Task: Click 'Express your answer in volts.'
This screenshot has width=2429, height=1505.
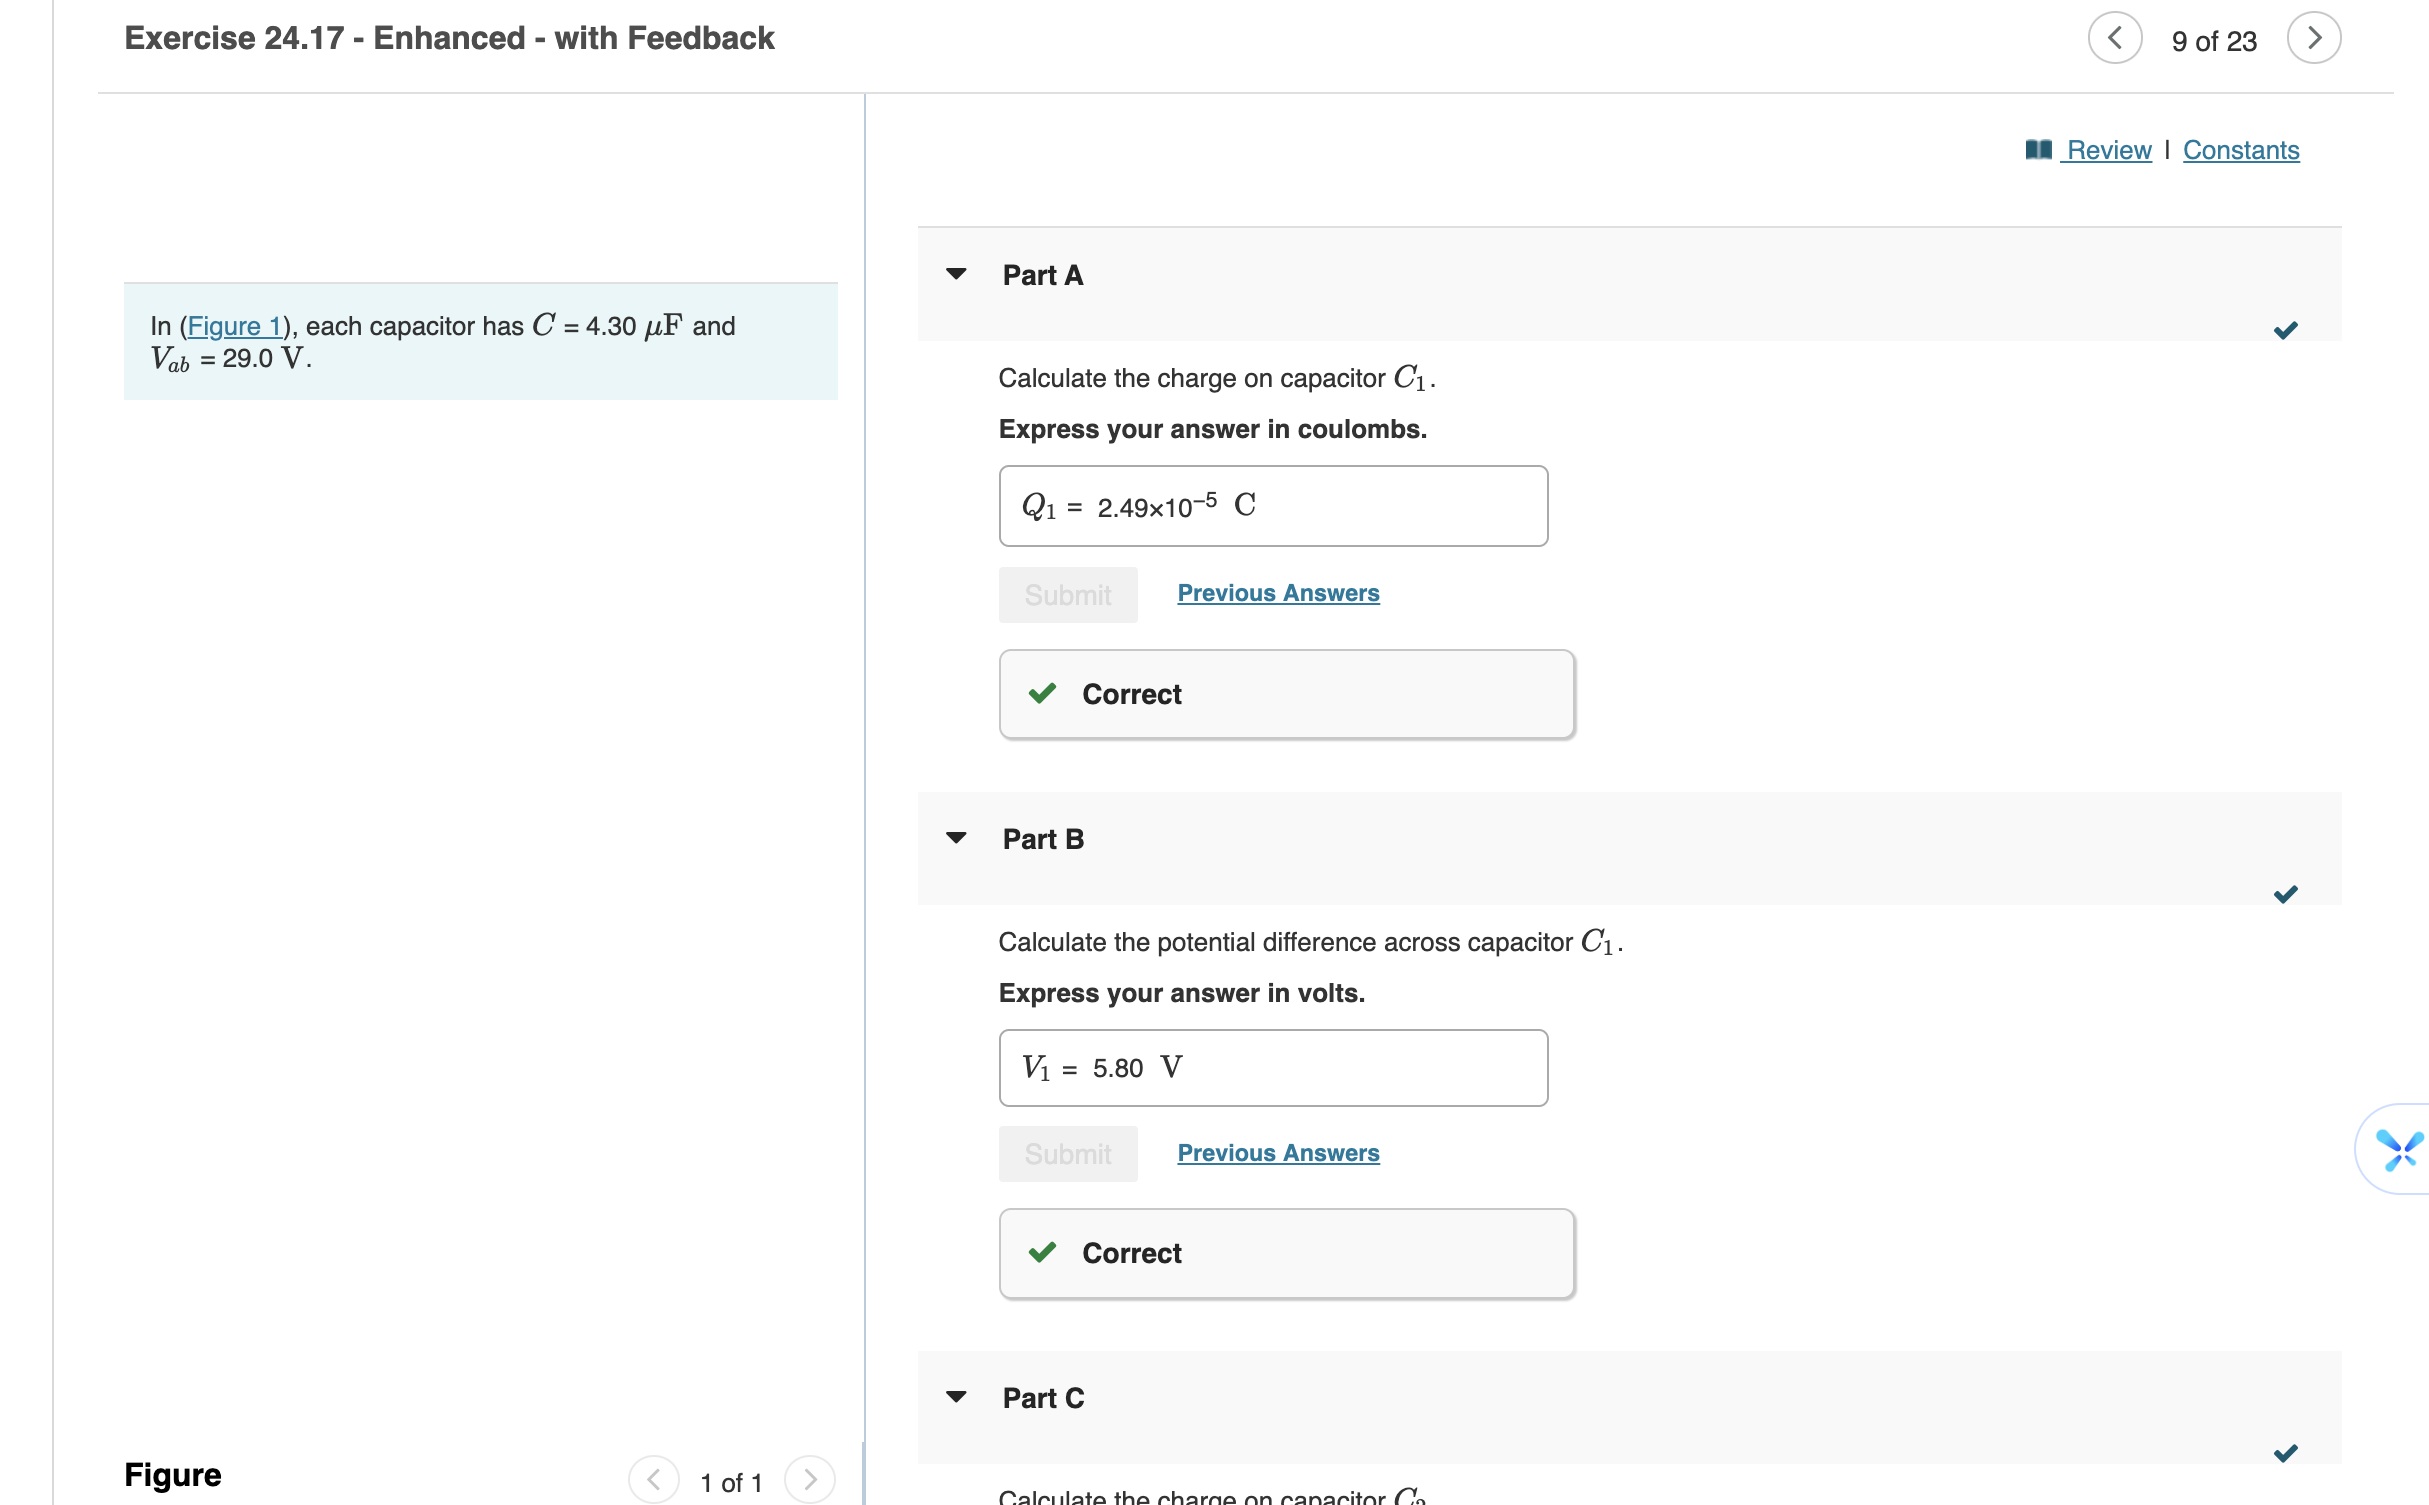Action: [1181, 993]
